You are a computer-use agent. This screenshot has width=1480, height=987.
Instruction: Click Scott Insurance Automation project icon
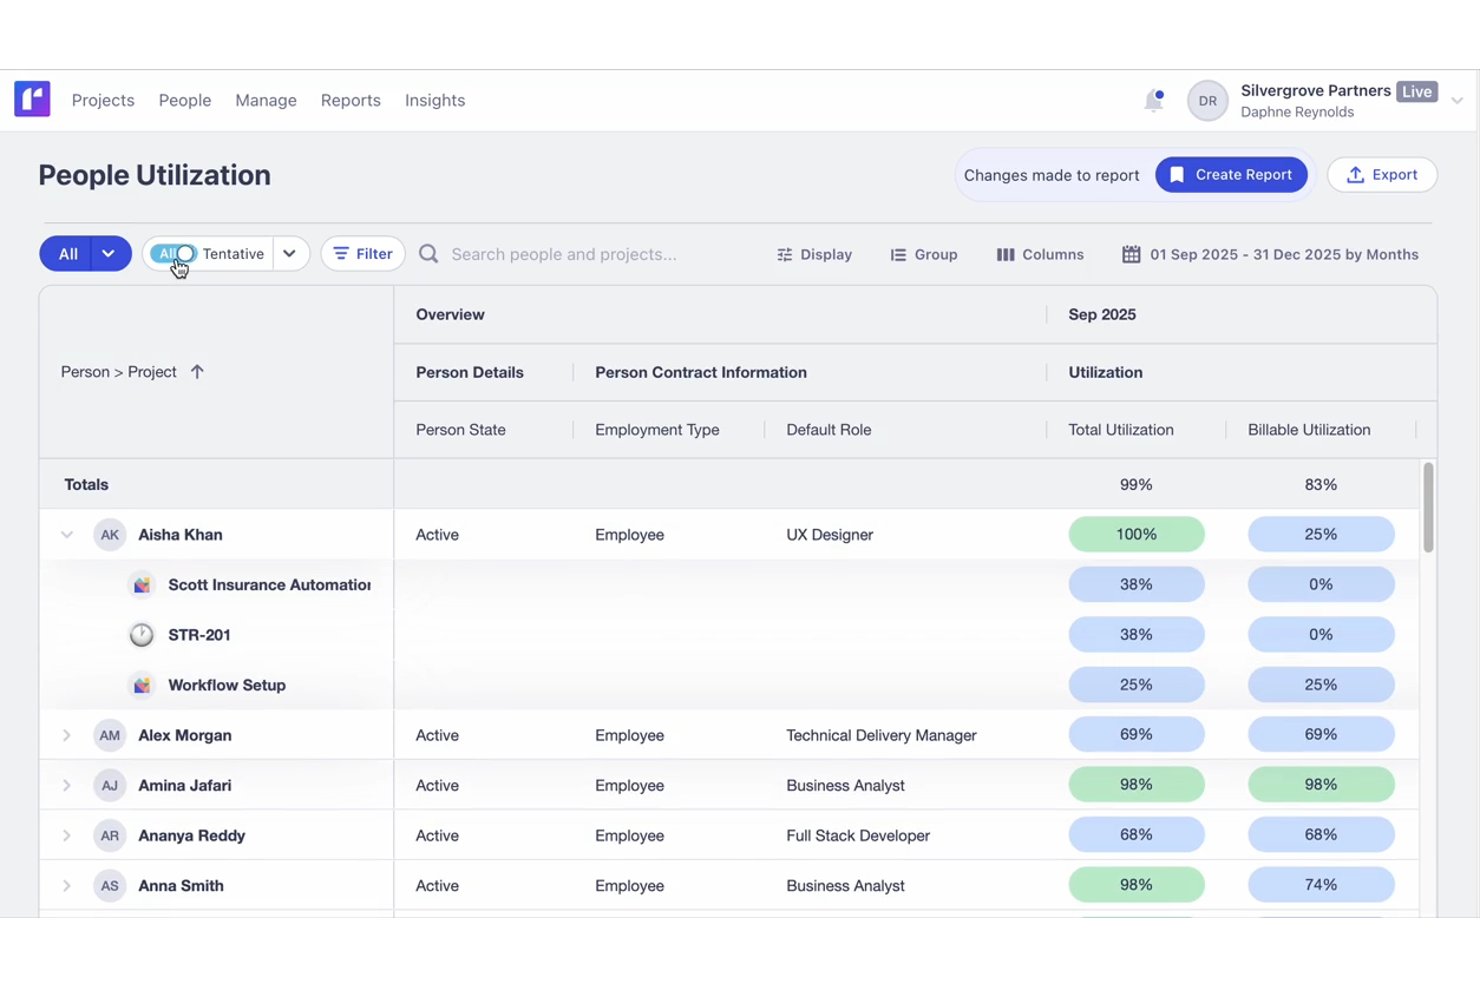(142, 585)
